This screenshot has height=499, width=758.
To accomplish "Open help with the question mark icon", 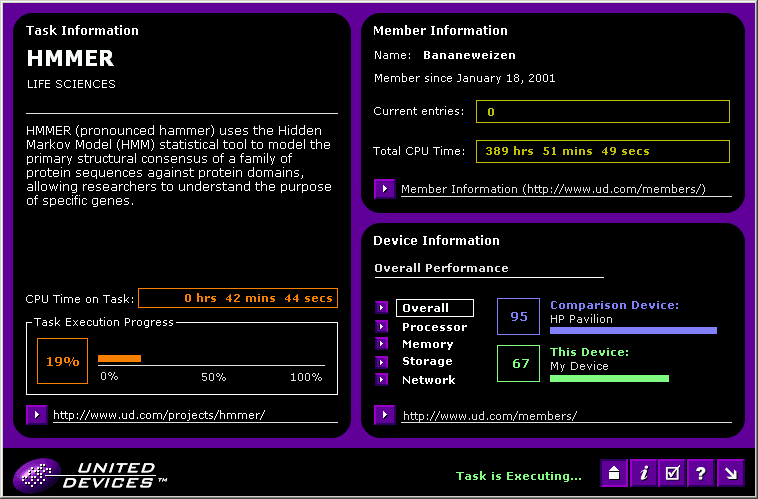I will [701, 473].
